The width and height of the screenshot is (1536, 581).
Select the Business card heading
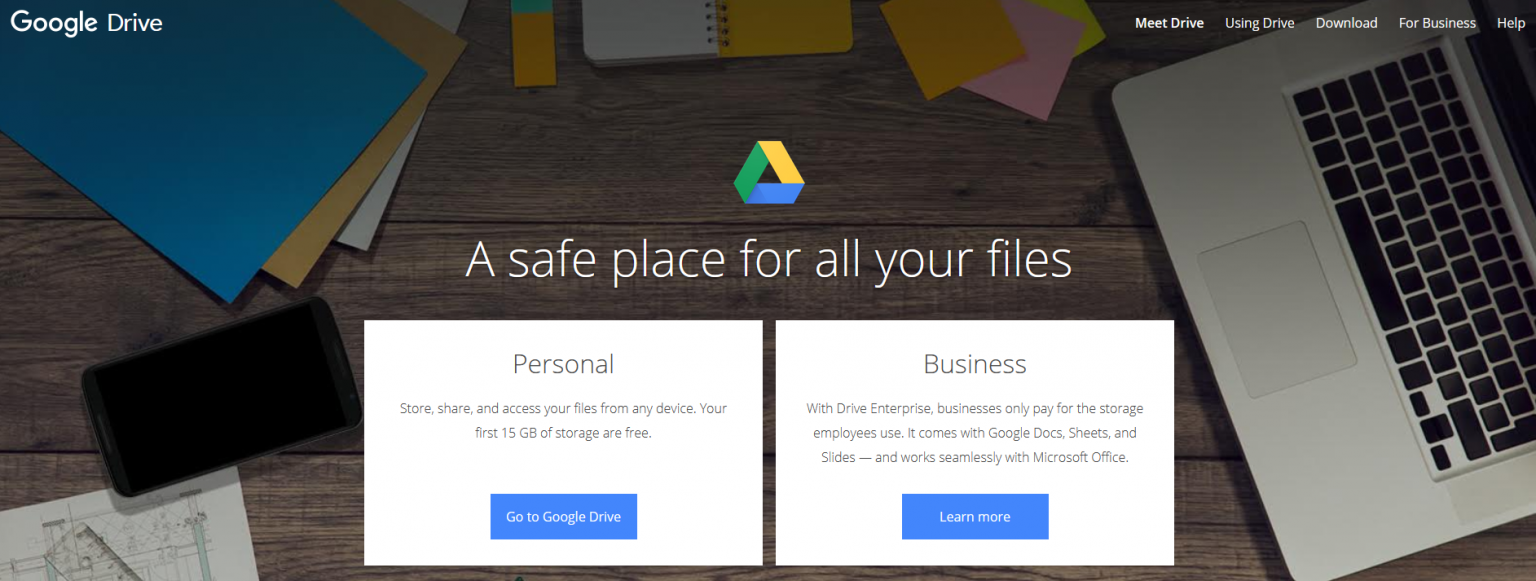tap(975, 364)
